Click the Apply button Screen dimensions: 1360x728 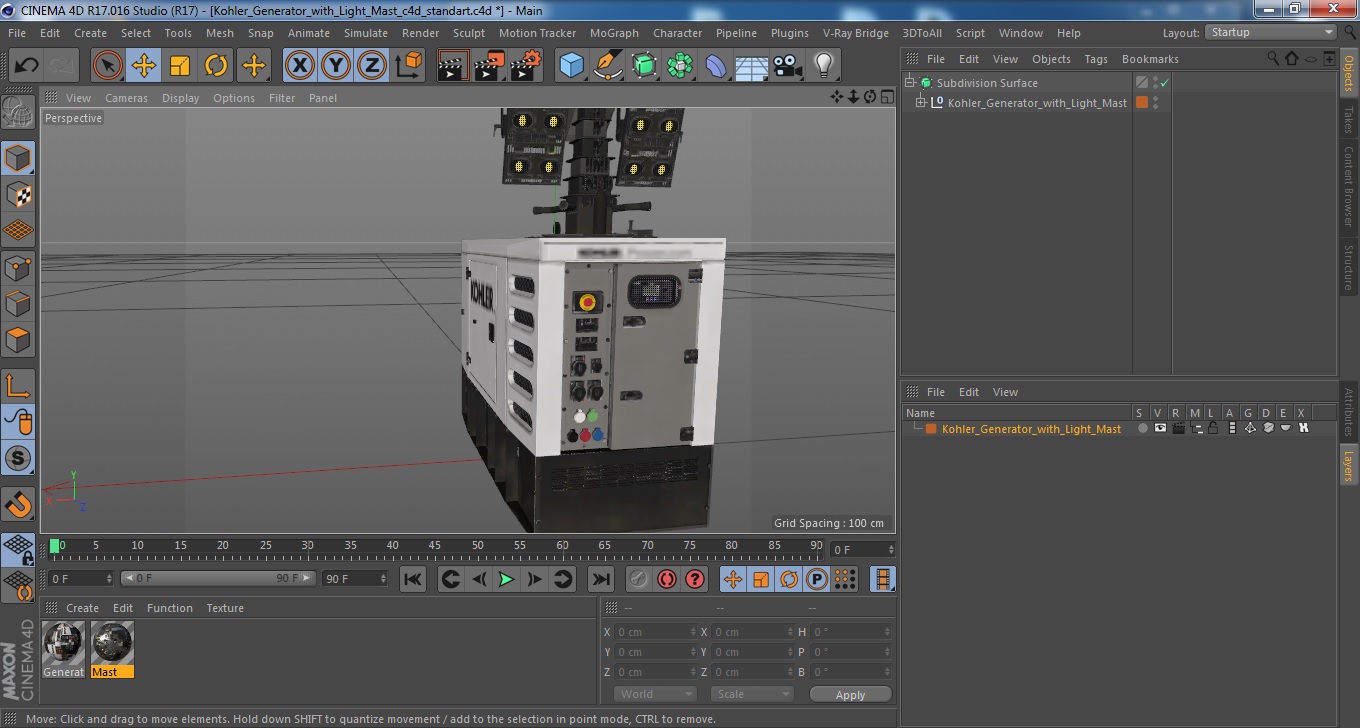coord(850,695)
